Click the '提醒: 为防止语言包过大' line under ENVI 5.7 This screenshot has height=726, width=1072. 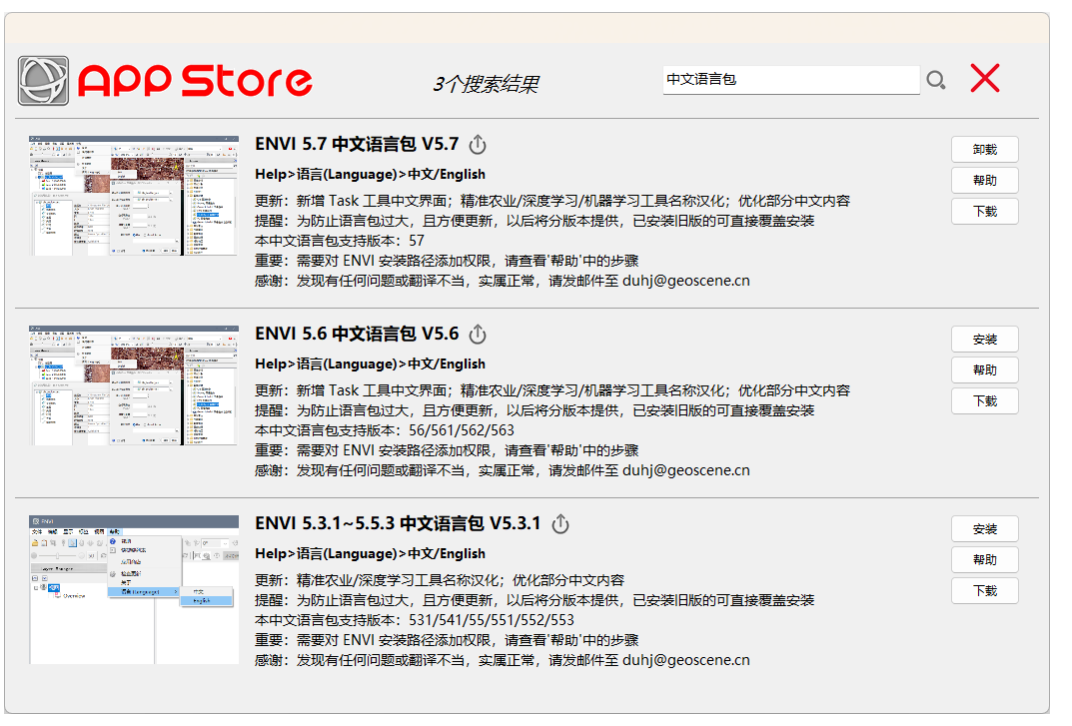click(x=535, y=221)
